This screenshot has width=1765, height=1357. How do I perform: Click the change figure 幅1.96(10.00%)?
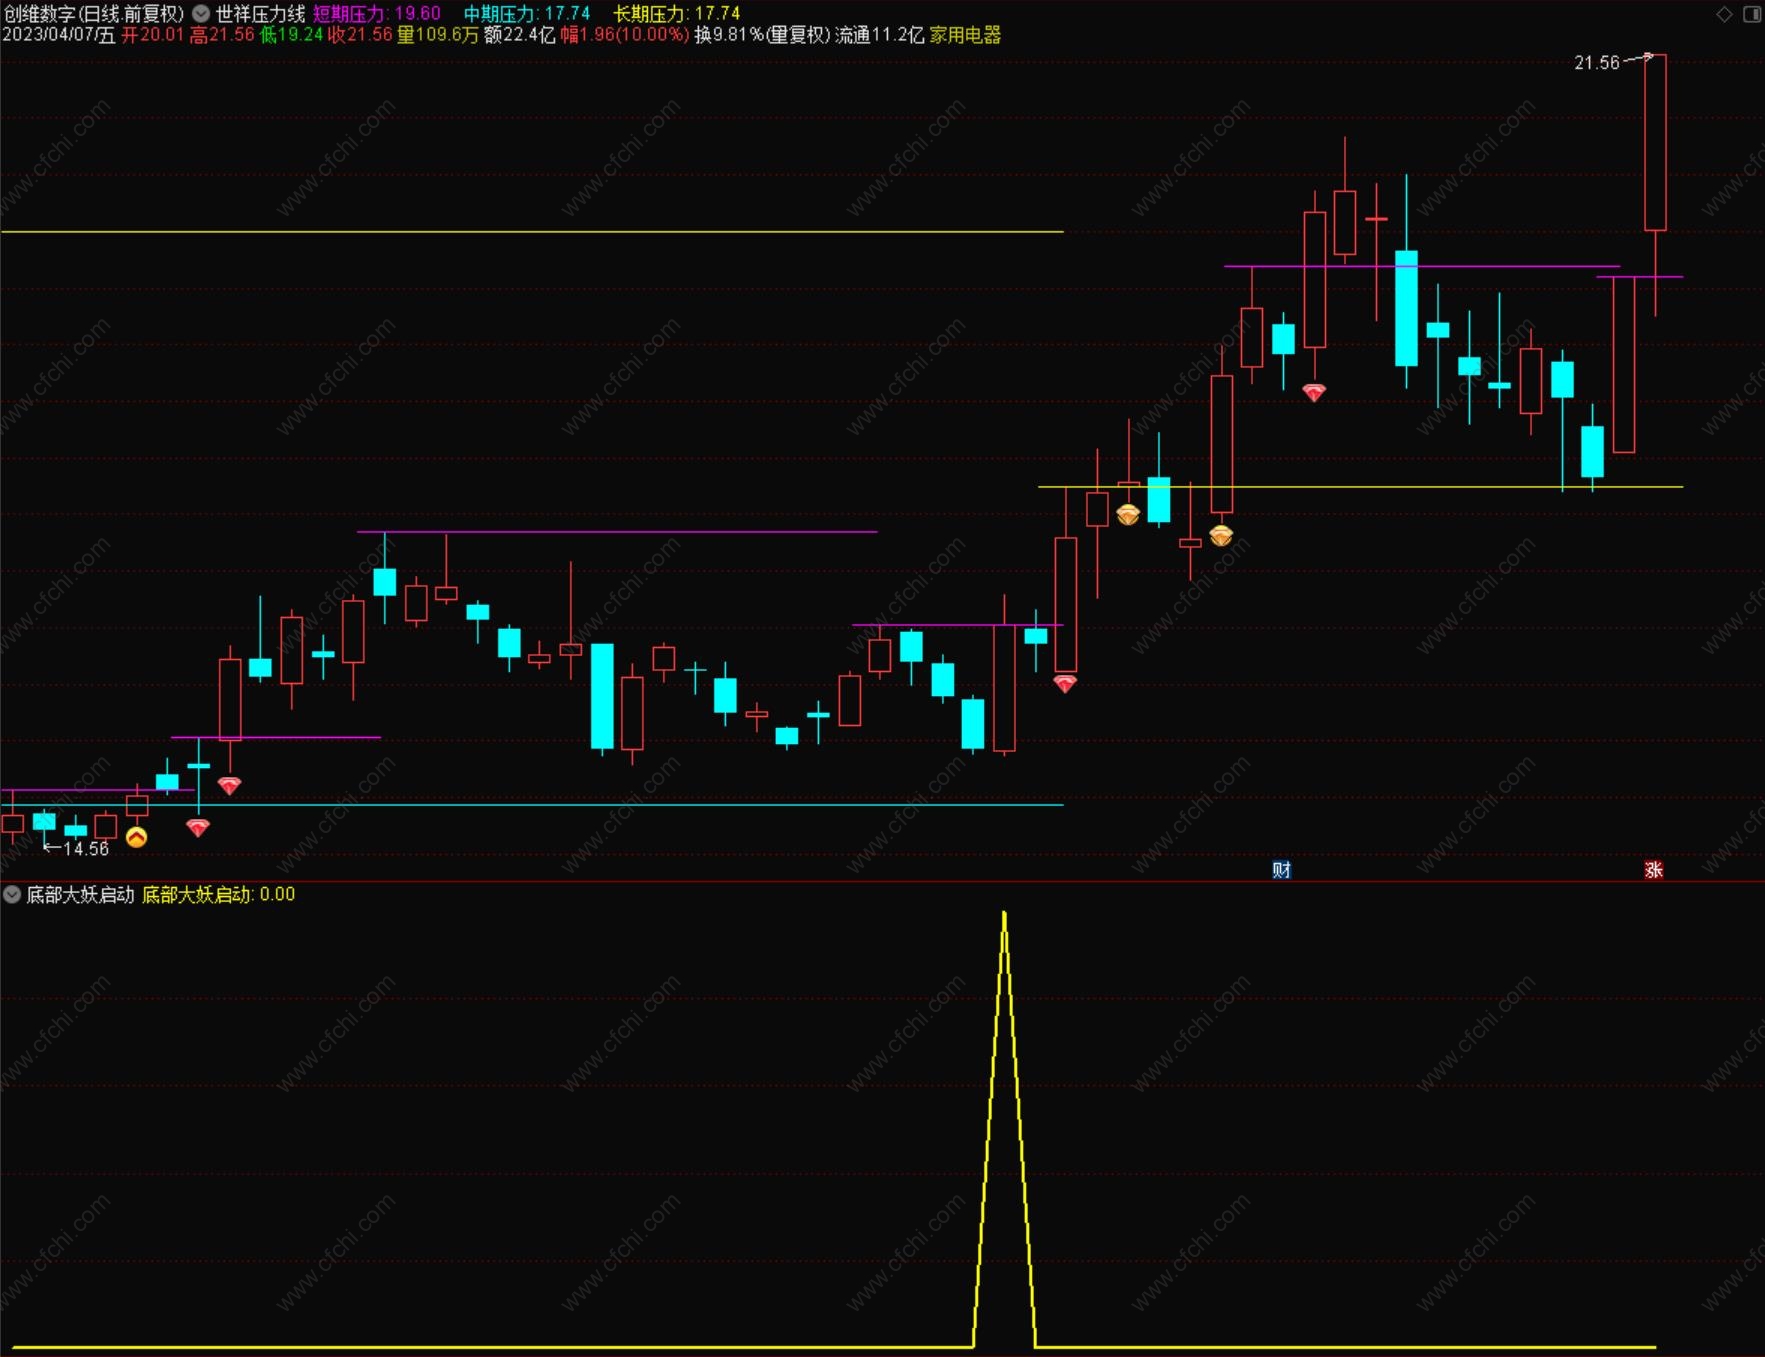[625, 35]
